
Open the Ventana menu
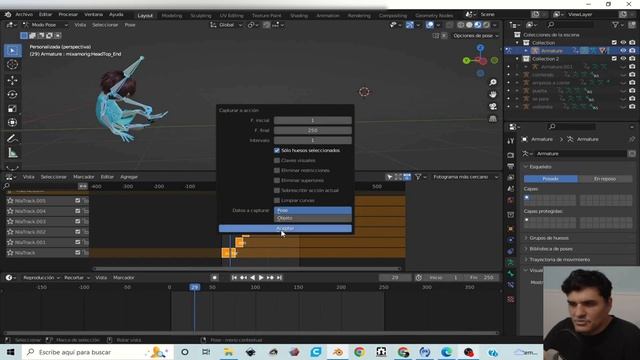click(93, 14)
